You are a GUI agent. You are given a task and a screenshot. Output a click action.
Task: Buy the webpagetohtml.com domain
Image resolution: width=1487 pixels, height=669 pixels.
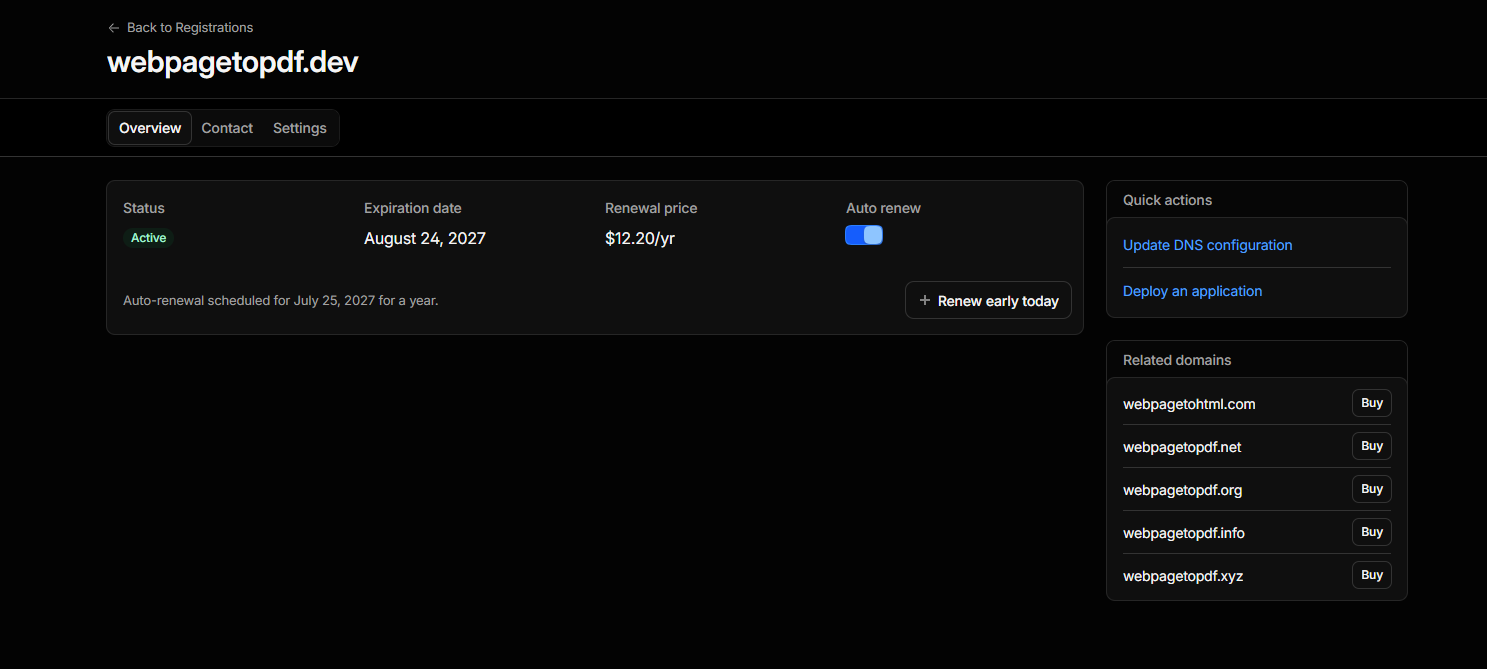(x=1372, y=403)
